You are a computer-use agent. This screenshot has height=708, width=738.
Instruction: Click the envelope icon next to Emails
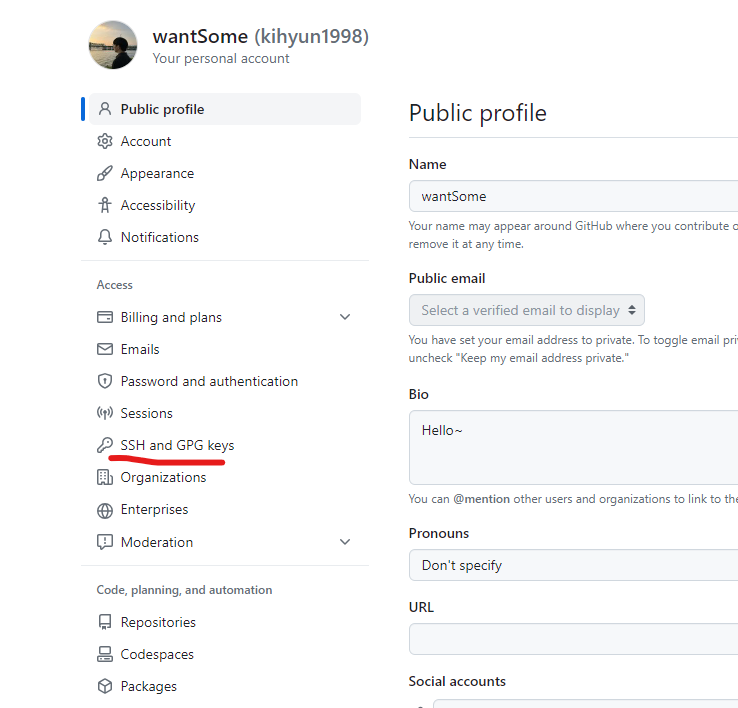point(104,349)
